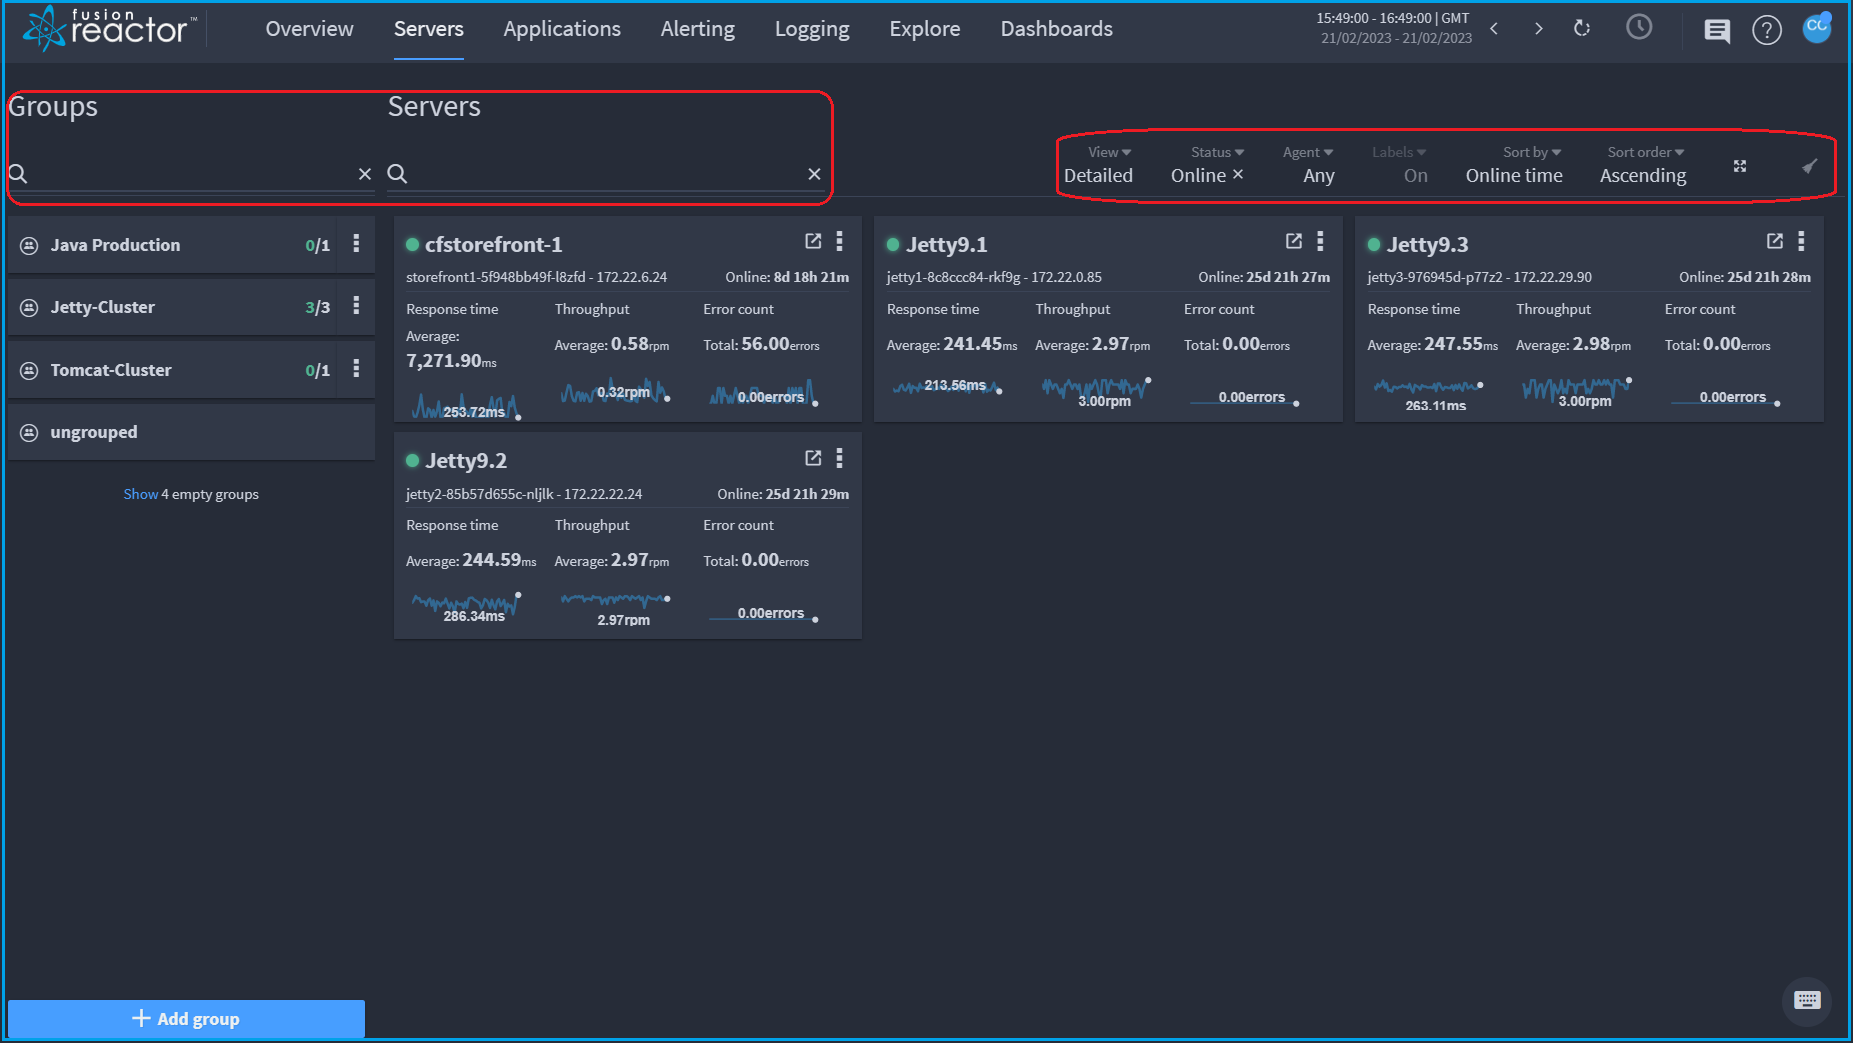The image size is (1853, 1043).
Task: Click the Servers search magnifier icon
Action: point(397,174)
